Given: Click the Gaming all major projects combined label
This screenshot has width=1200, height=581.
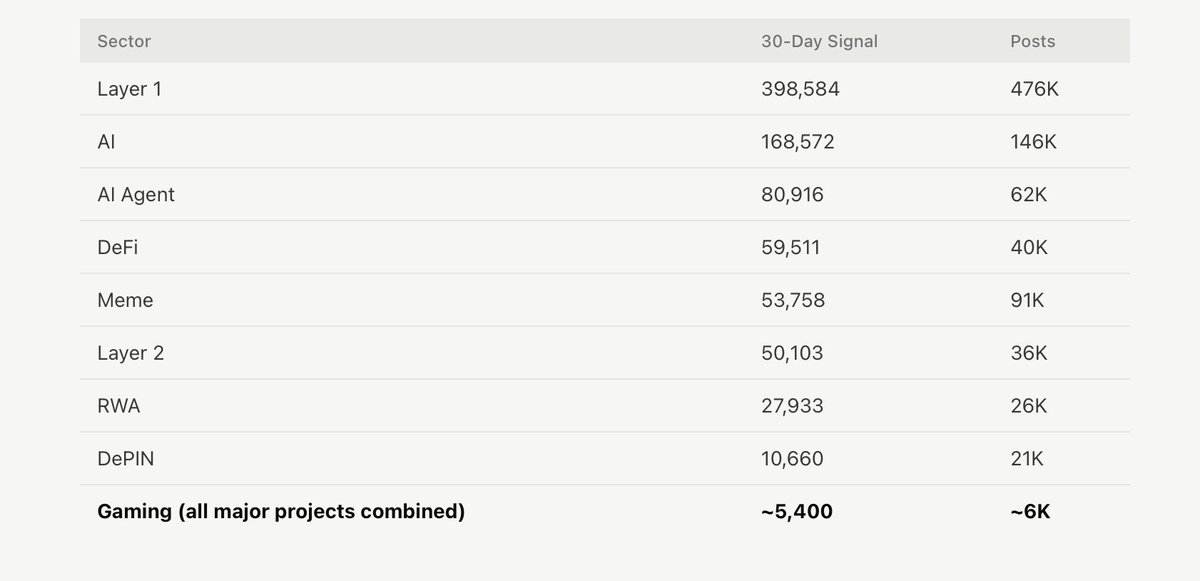Looking at the screenshot, I should click(281, 512).
